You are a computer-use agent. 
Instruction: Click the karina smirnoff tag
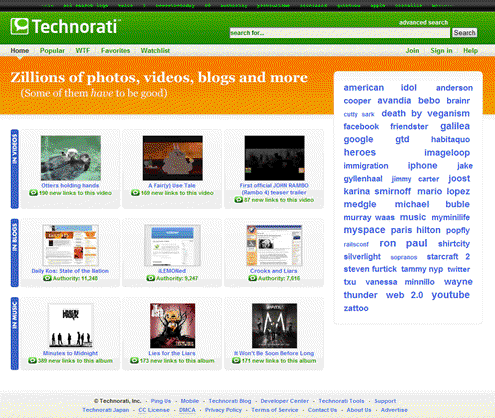coord(377,191)
